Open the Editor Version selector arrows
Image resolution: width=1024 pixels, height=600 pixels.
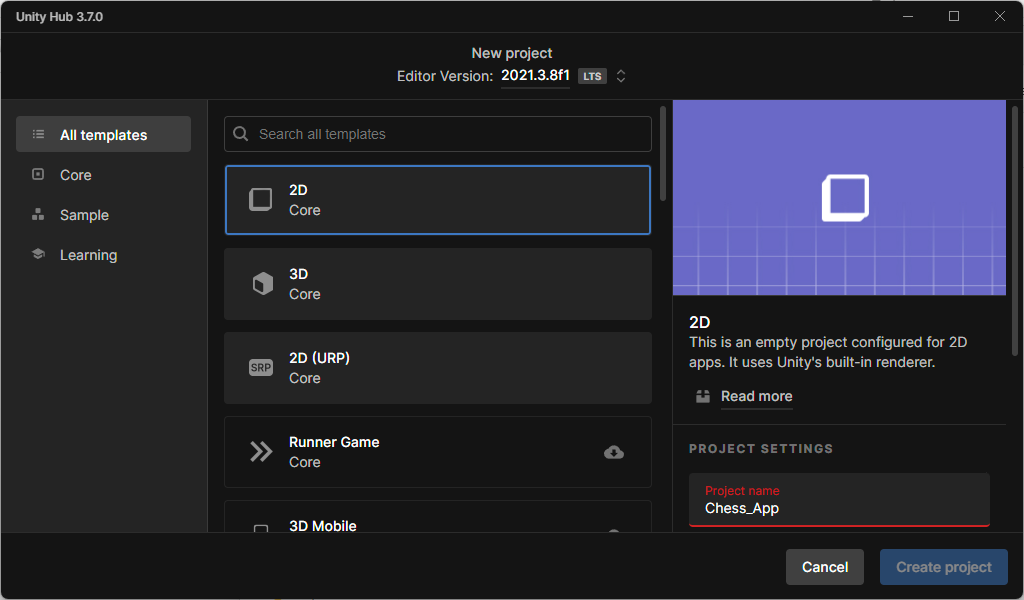621,76
